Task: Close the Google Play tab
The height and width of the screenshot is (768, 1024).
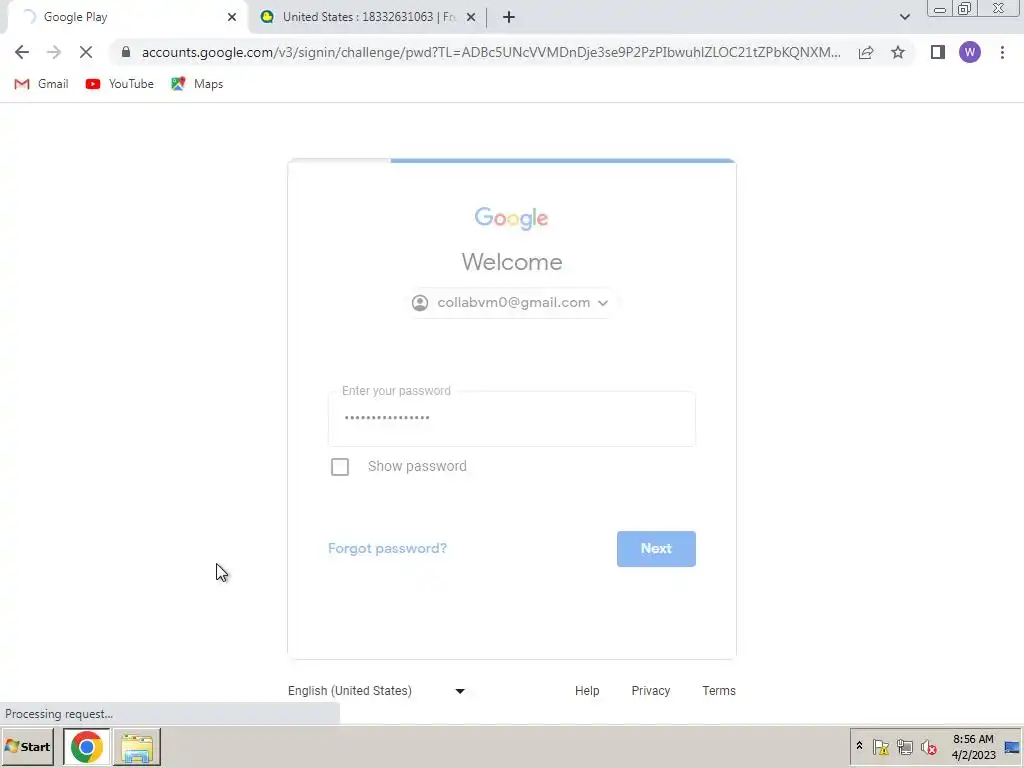Action: 232,17
